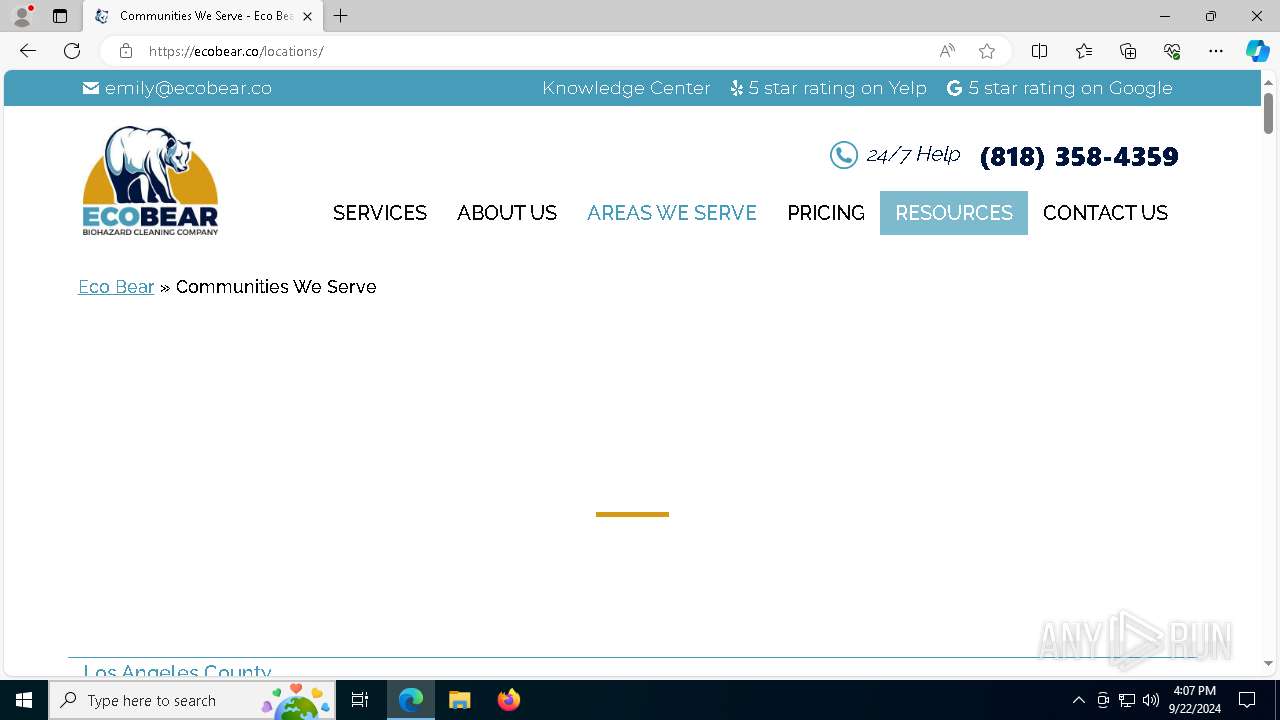Open browser profile avatar icon
The image size is (1280, 720).
coord(22,16)
